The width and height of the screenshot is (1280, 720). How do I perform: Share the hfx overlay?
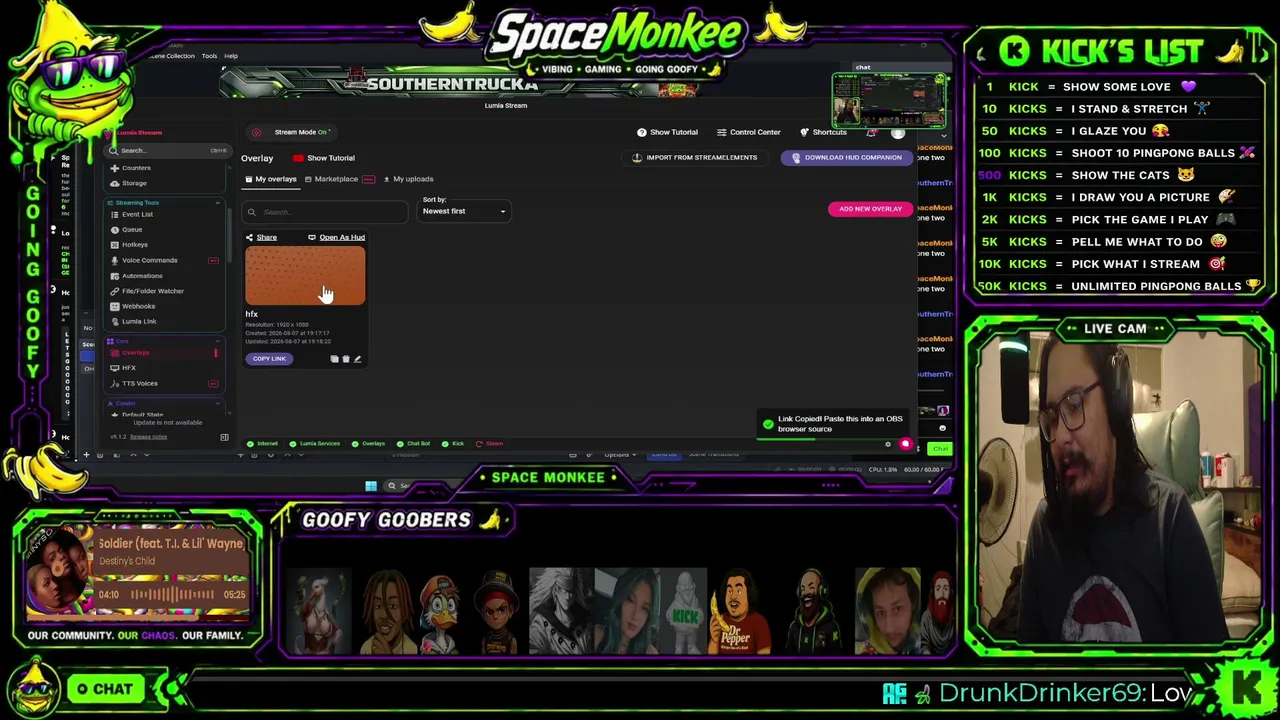point(261,237)
